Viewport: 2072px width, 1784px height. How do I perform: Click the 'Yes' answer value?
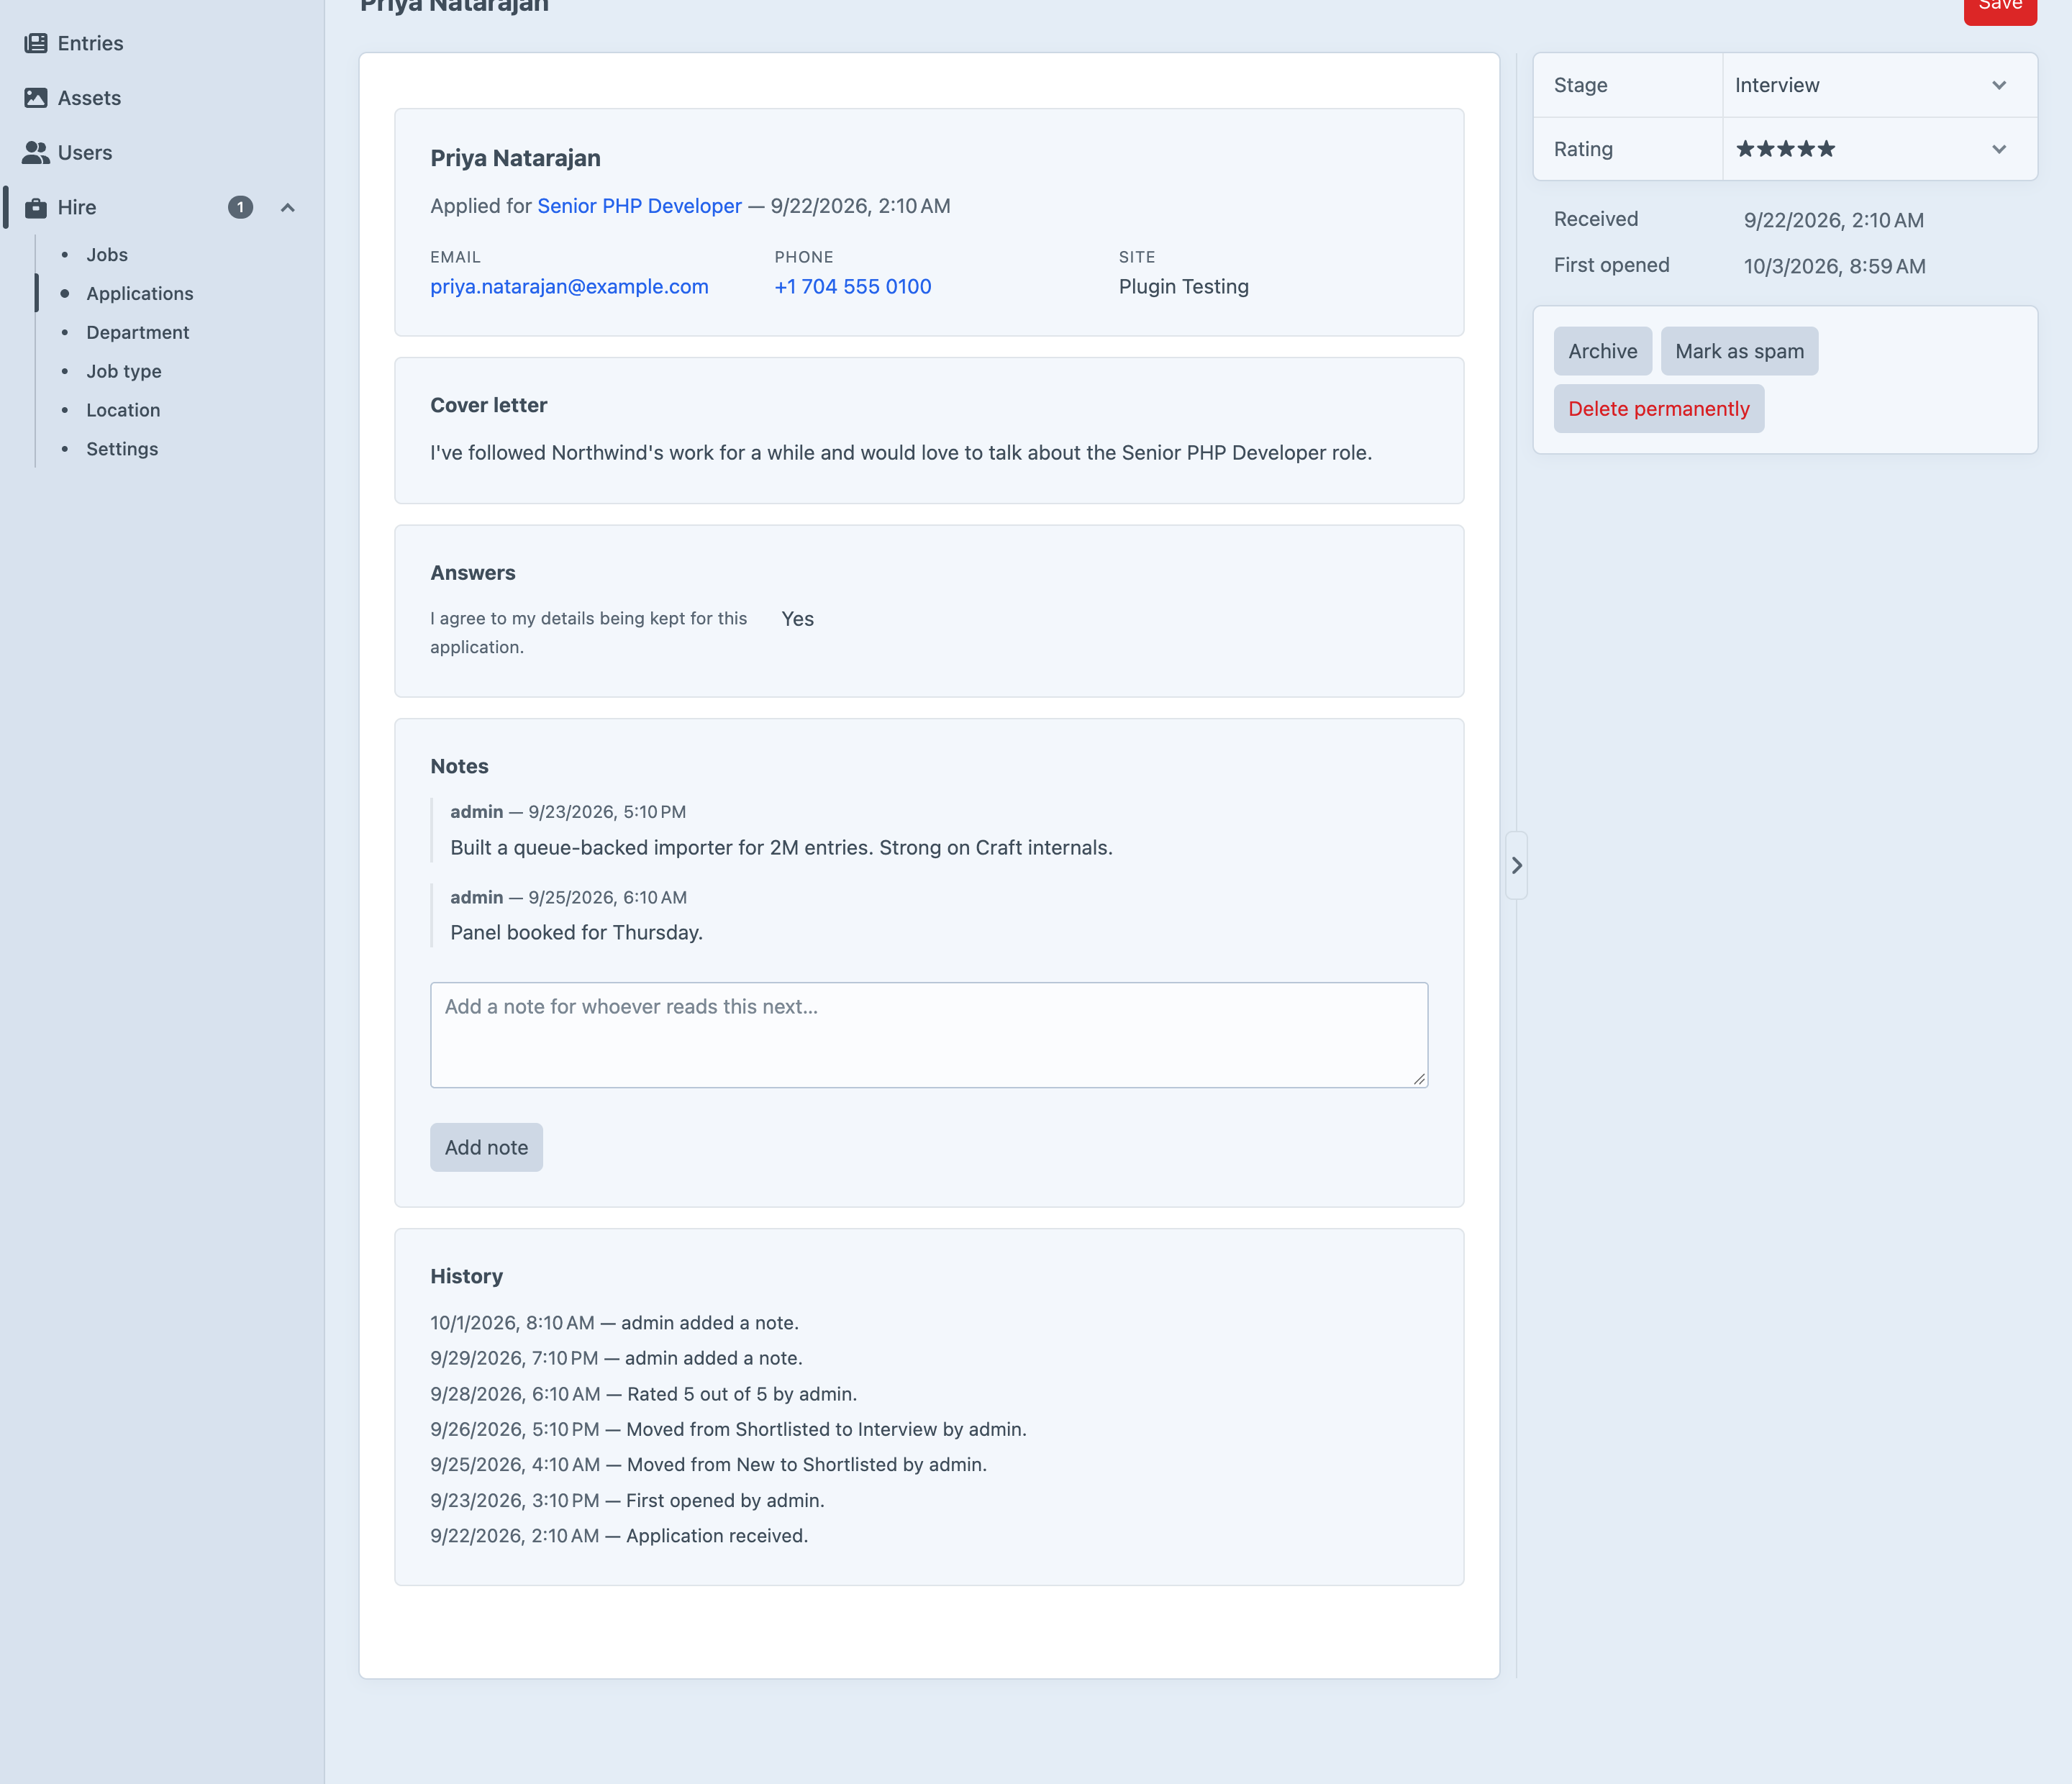point(797,619)
